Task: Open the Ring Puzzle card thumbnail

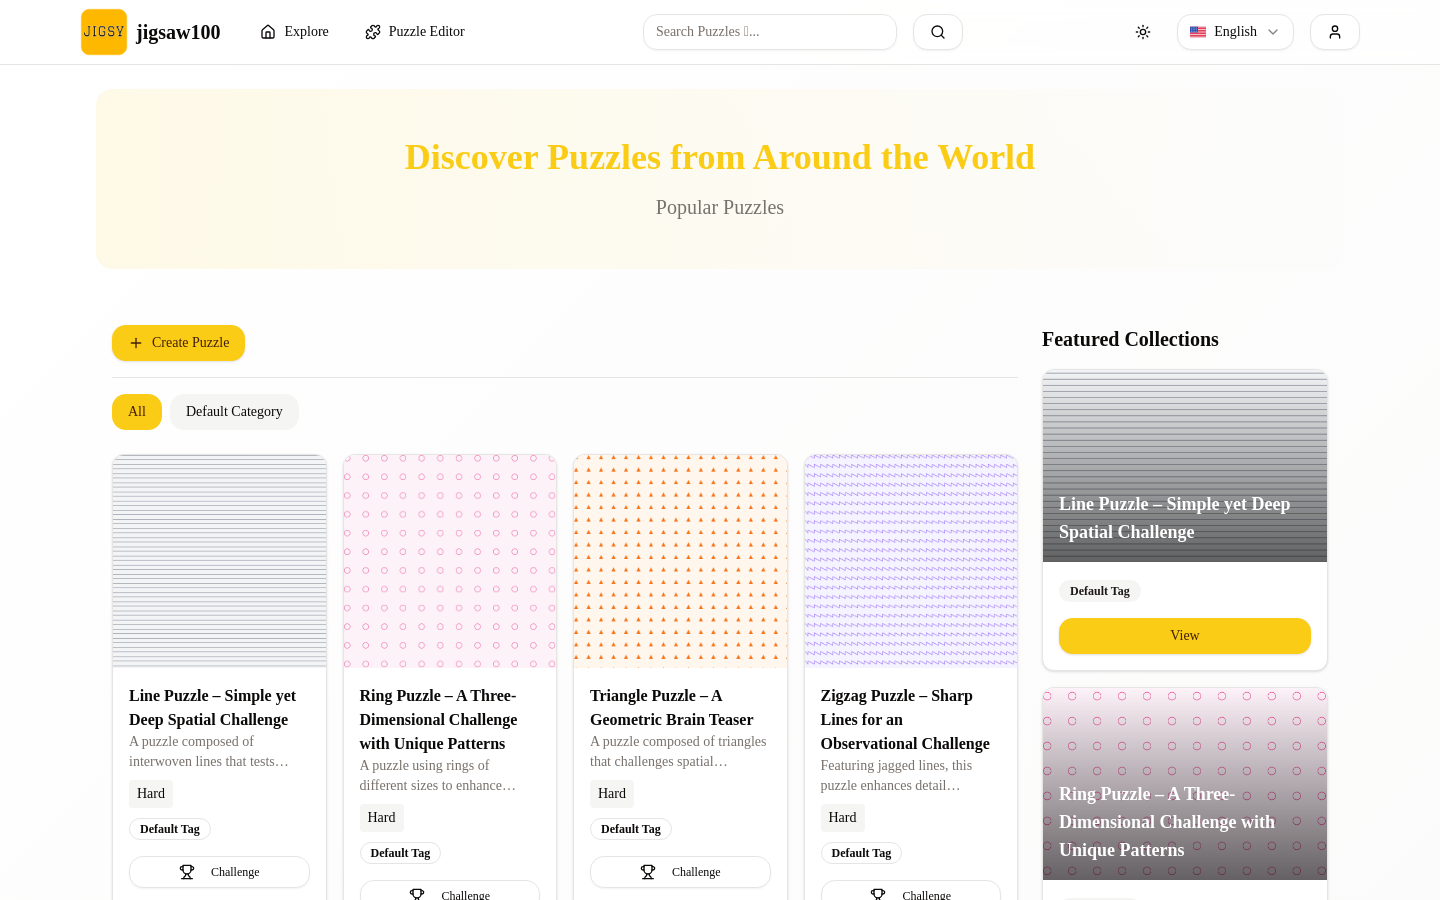Action: (x=450, y=561)
